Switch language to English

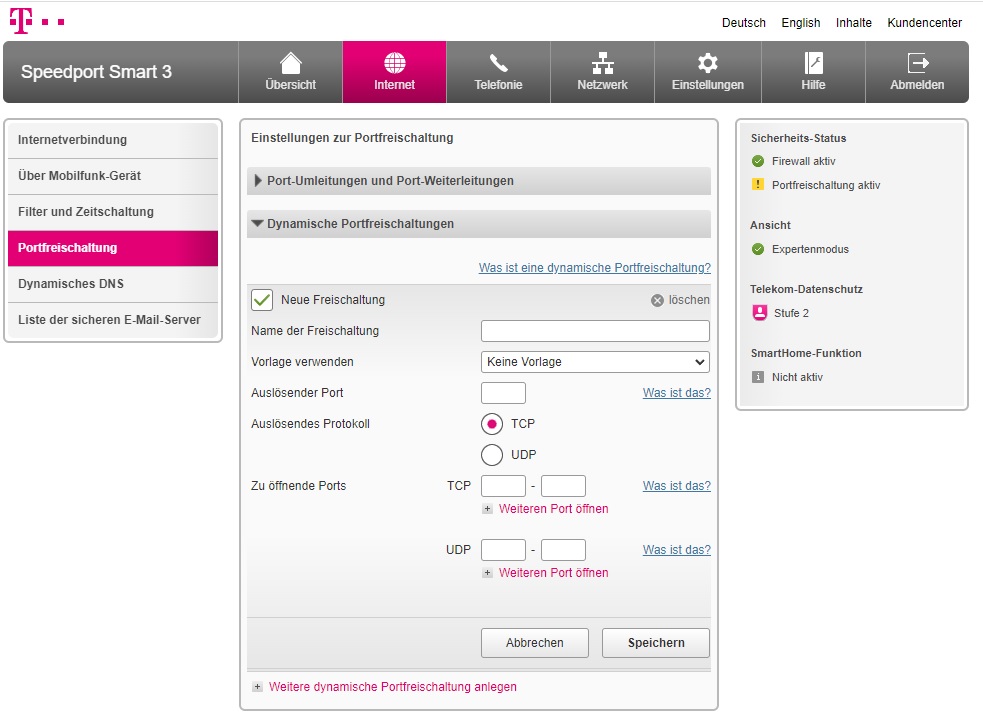click(801, 23)
